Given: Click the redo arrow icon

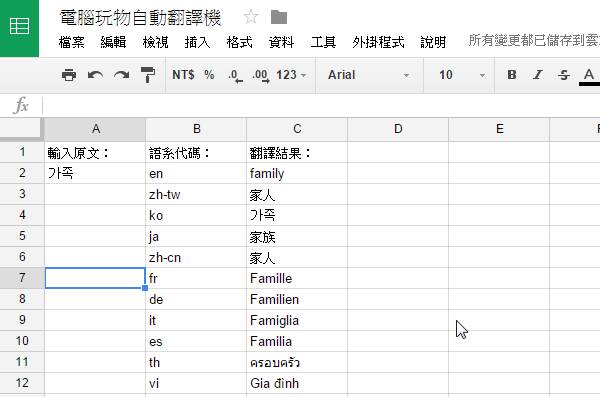Looking at the screenshot, I should 121,75.
